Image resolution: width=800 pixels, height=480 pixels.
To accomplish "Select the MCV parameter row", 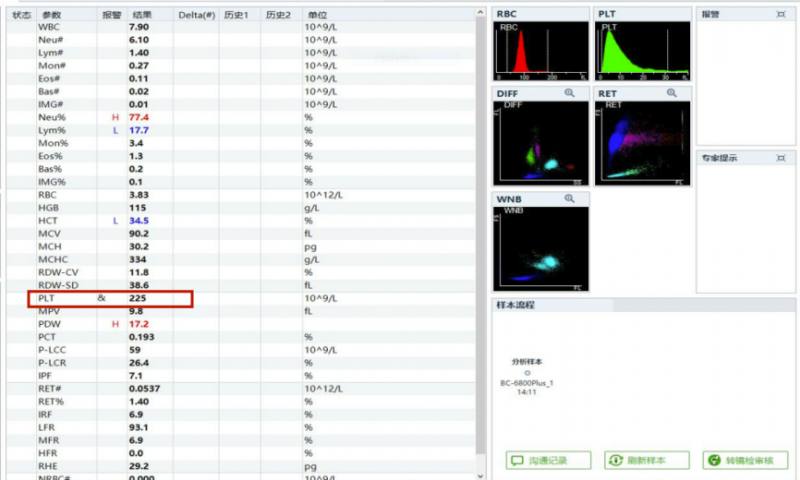I will (241, 234).
